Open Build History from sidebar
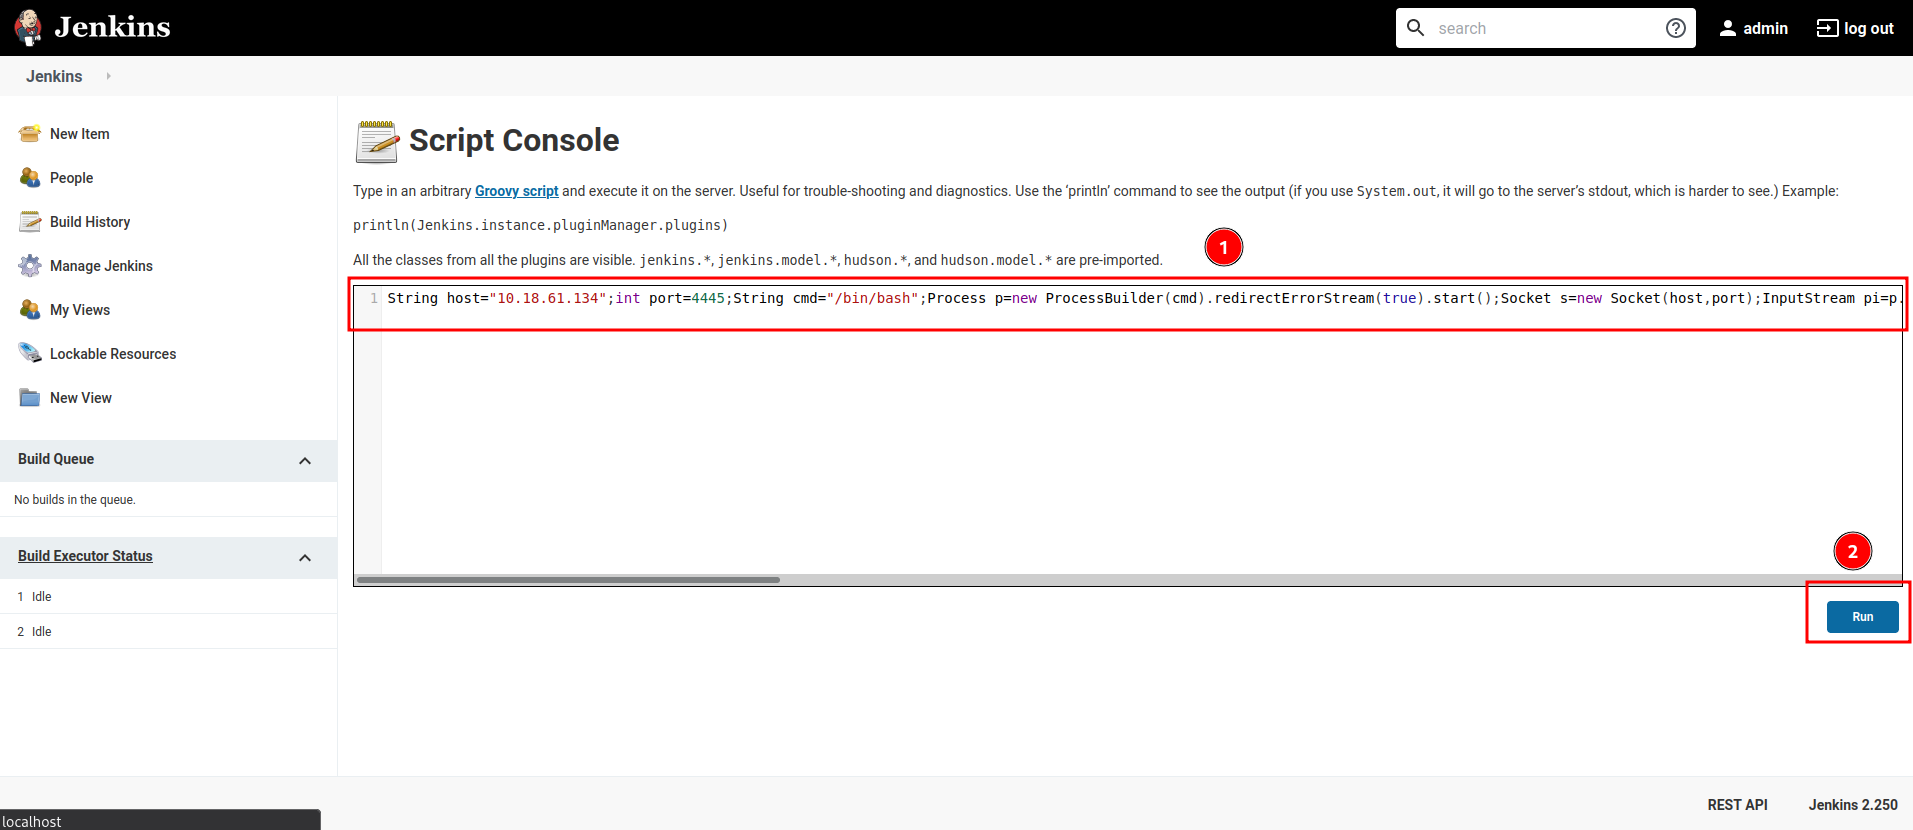Image resolution: width=1913 pixels, height=830 pixels. [90, 222]
